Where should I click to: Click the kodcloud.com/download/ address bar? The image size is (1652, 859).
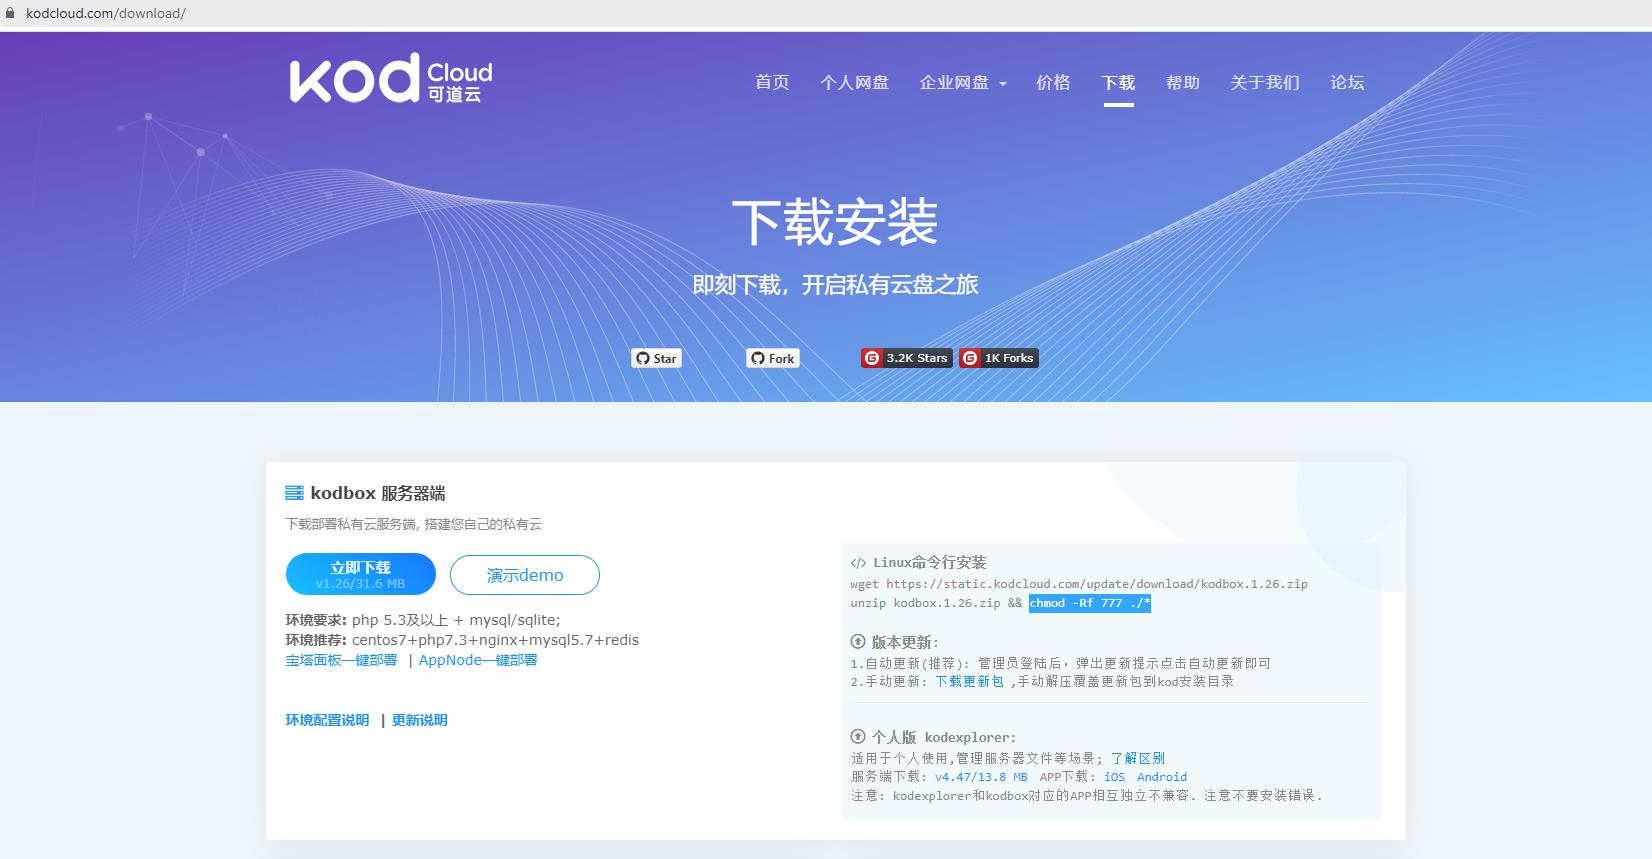106,13
